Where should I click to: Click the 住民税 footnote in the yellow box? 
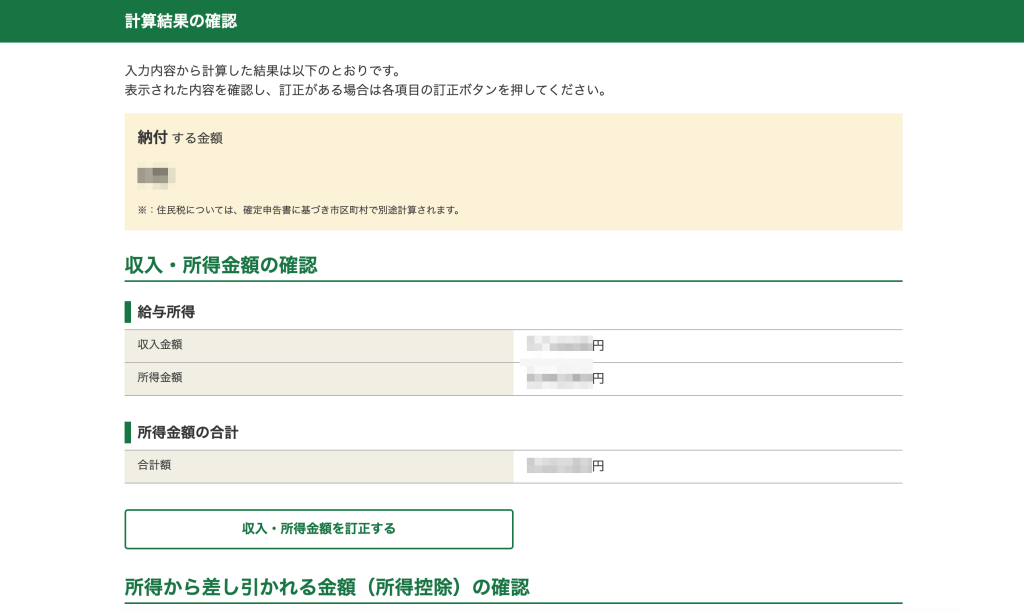pos(299,210)
